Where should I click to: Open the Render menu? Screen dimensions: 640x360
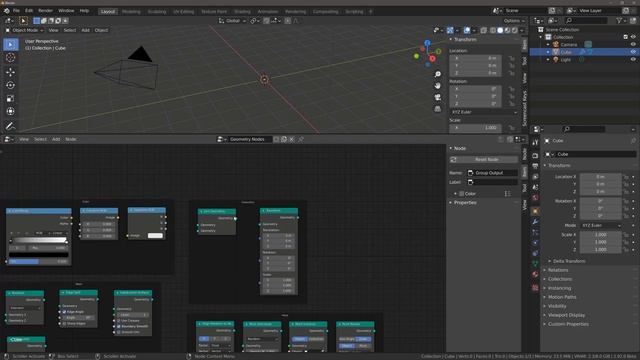click(x=45, y=11)
